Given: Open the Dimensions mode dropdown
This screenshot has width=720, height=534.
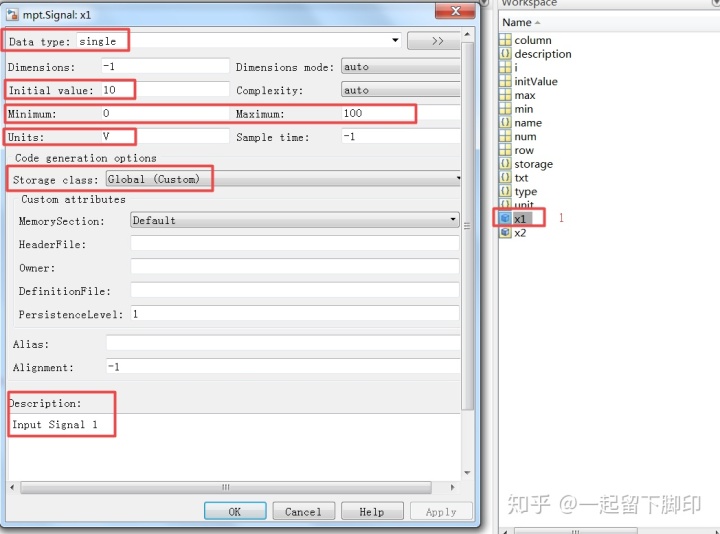Looking at the screenshot, I should click(x=400, y=67).
